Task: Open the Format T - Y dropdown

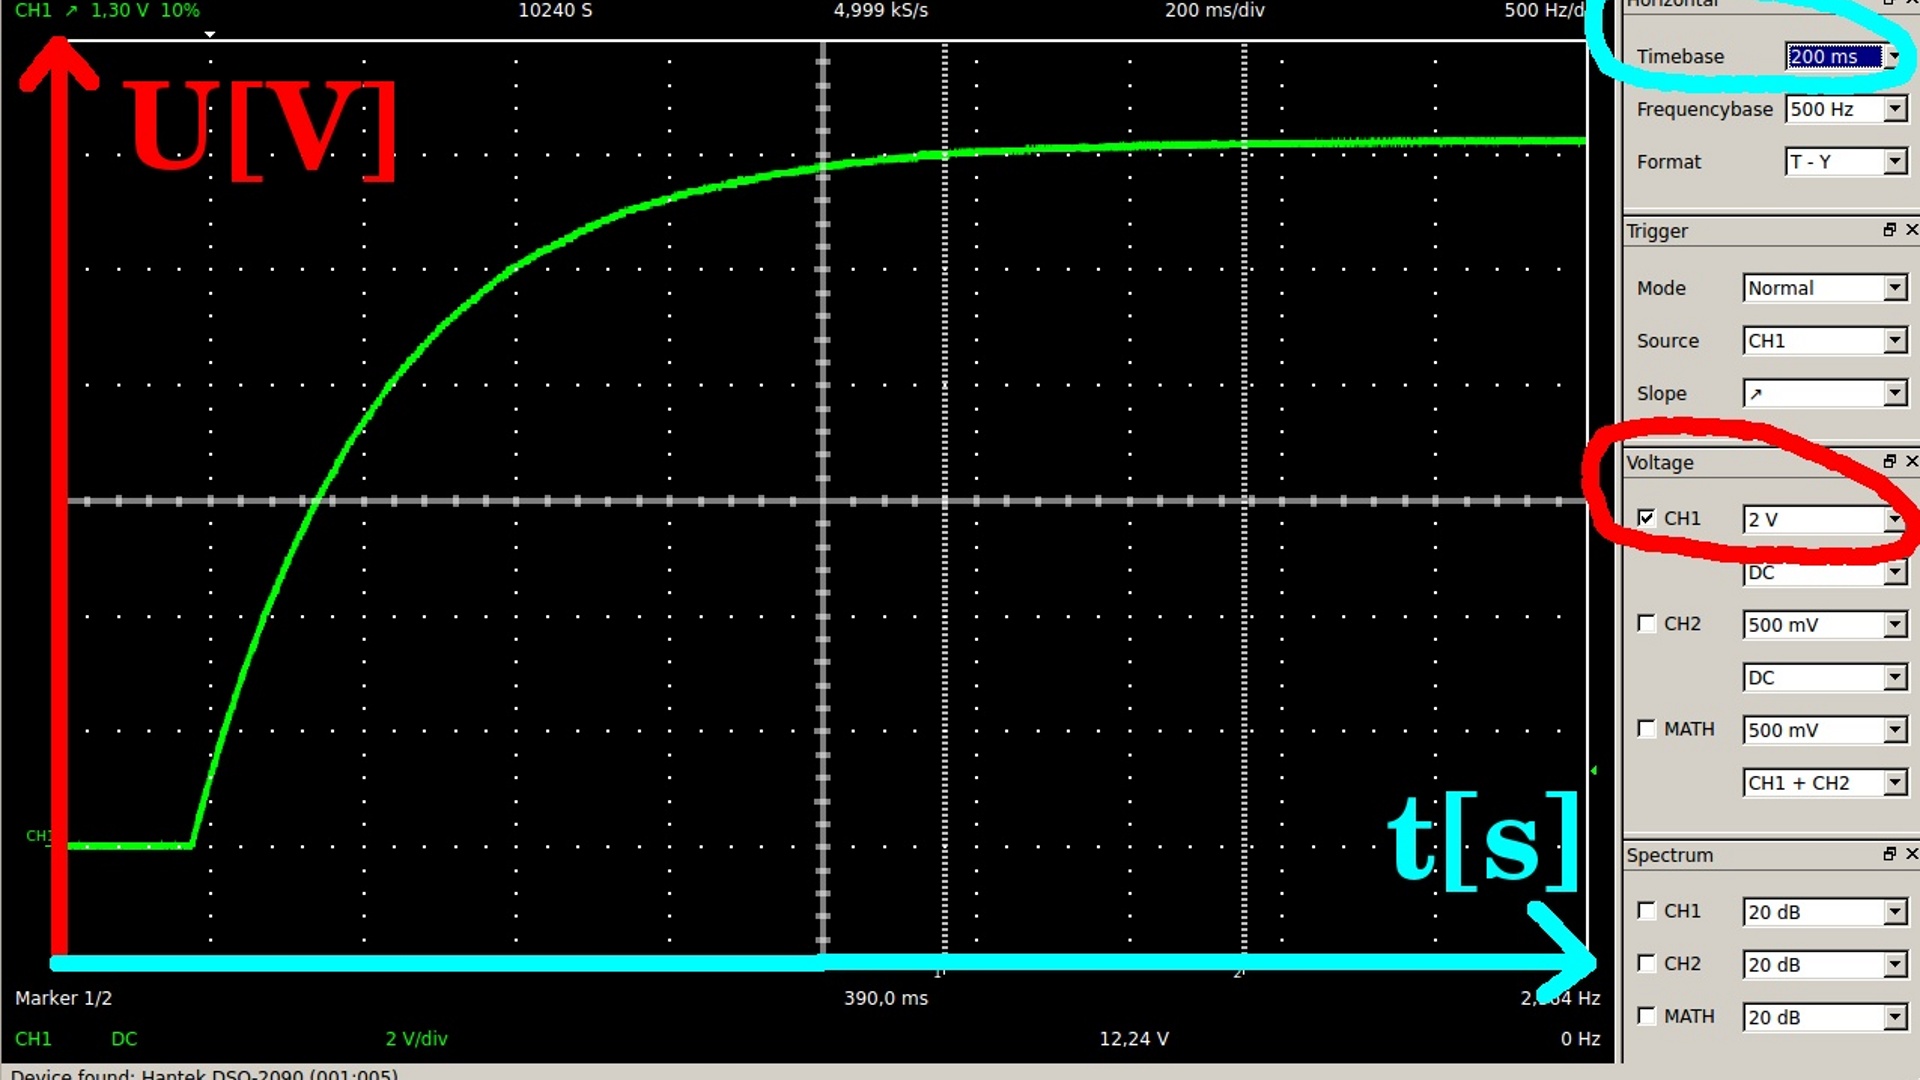Action: click(1894, 162)
